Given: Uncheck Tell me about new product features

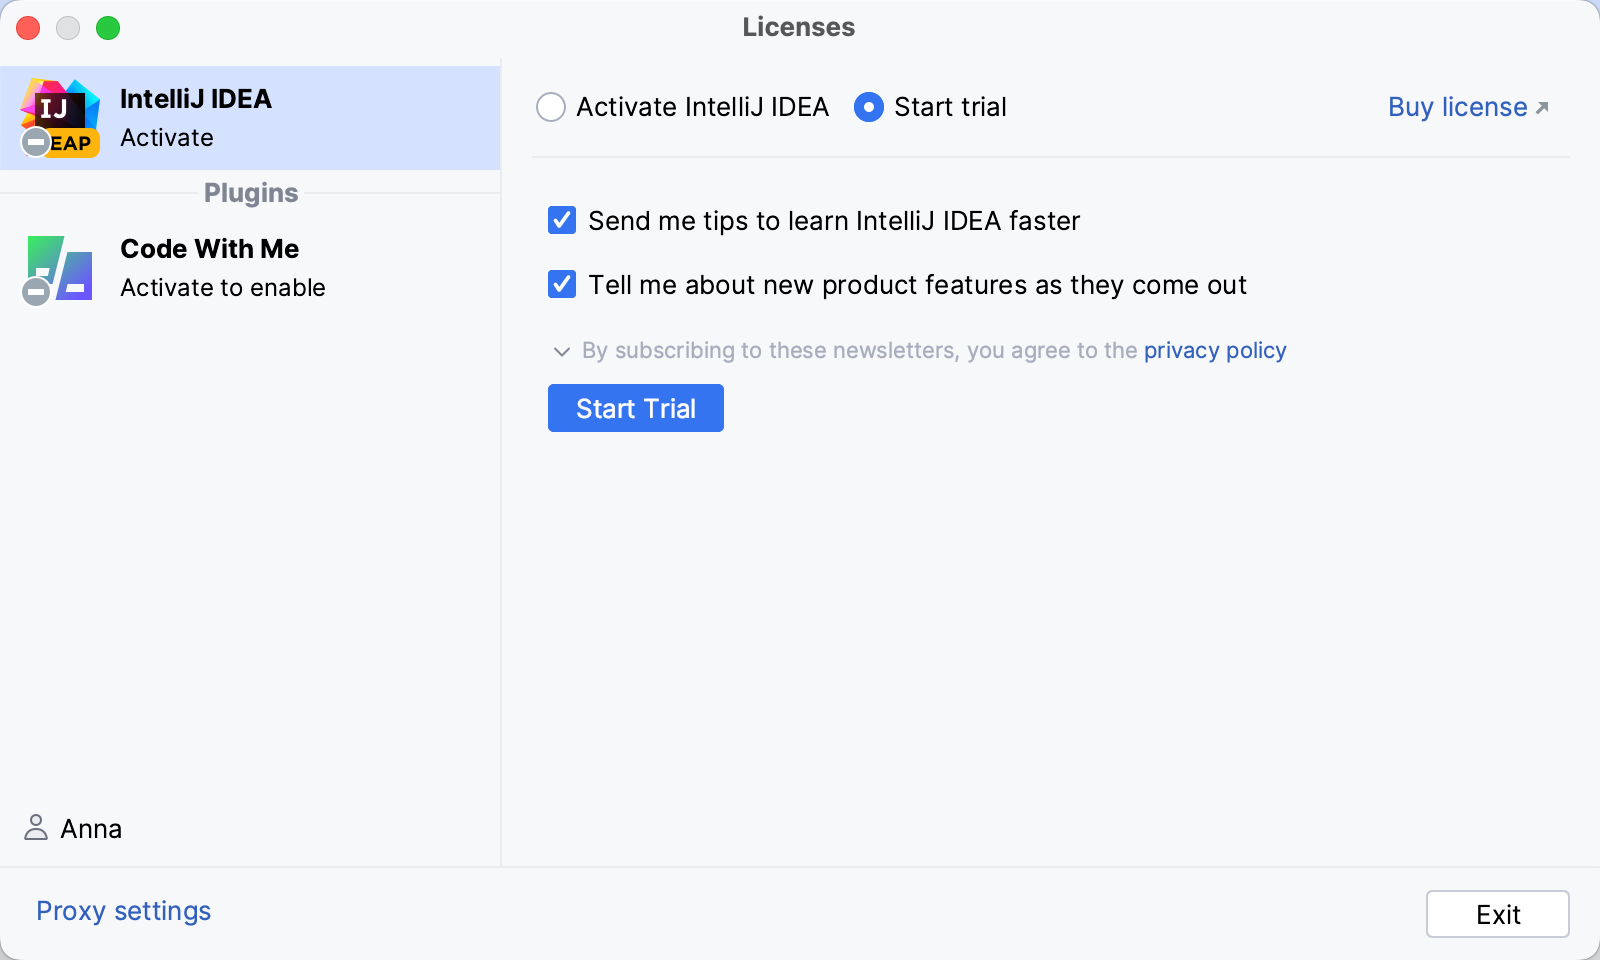Looking at the screenshot, I should (562, 284).
